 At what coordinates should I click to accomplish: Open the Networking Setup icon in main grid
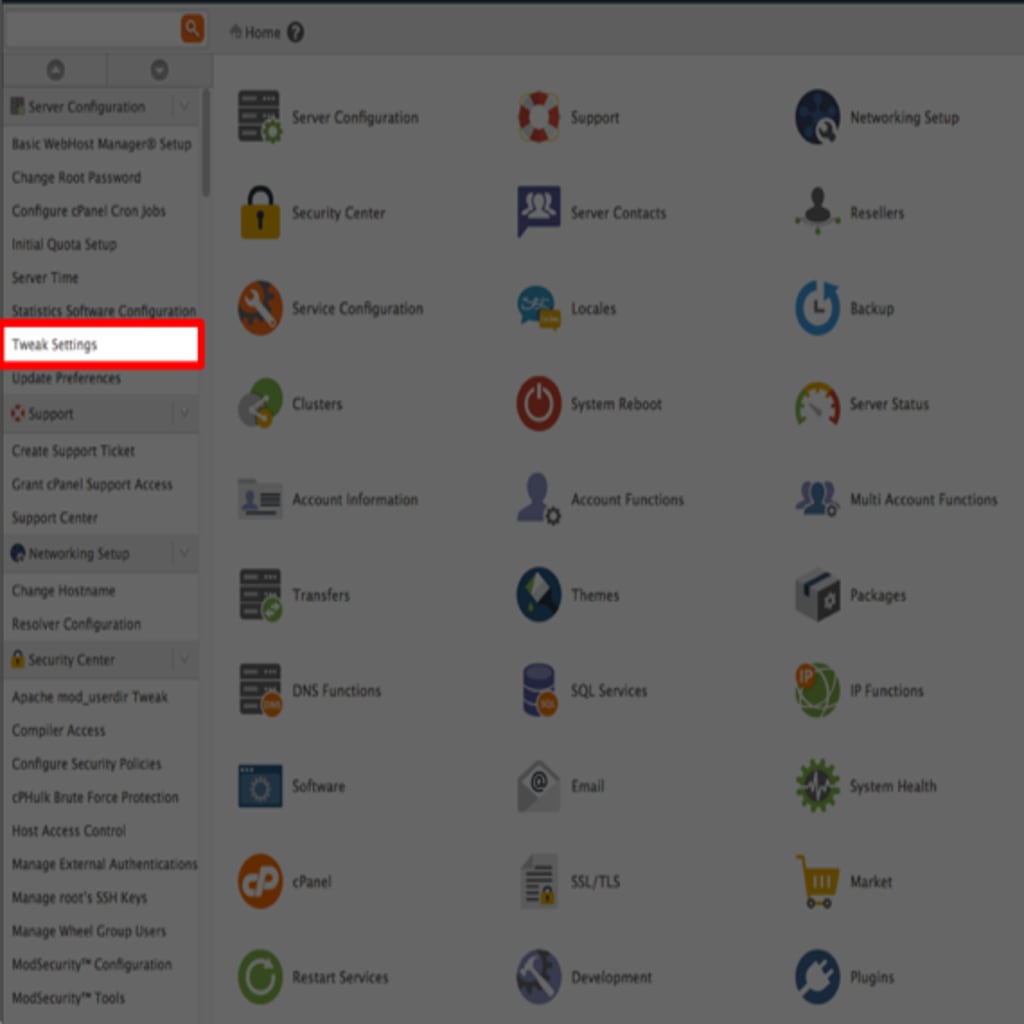[x=817, y=117]
